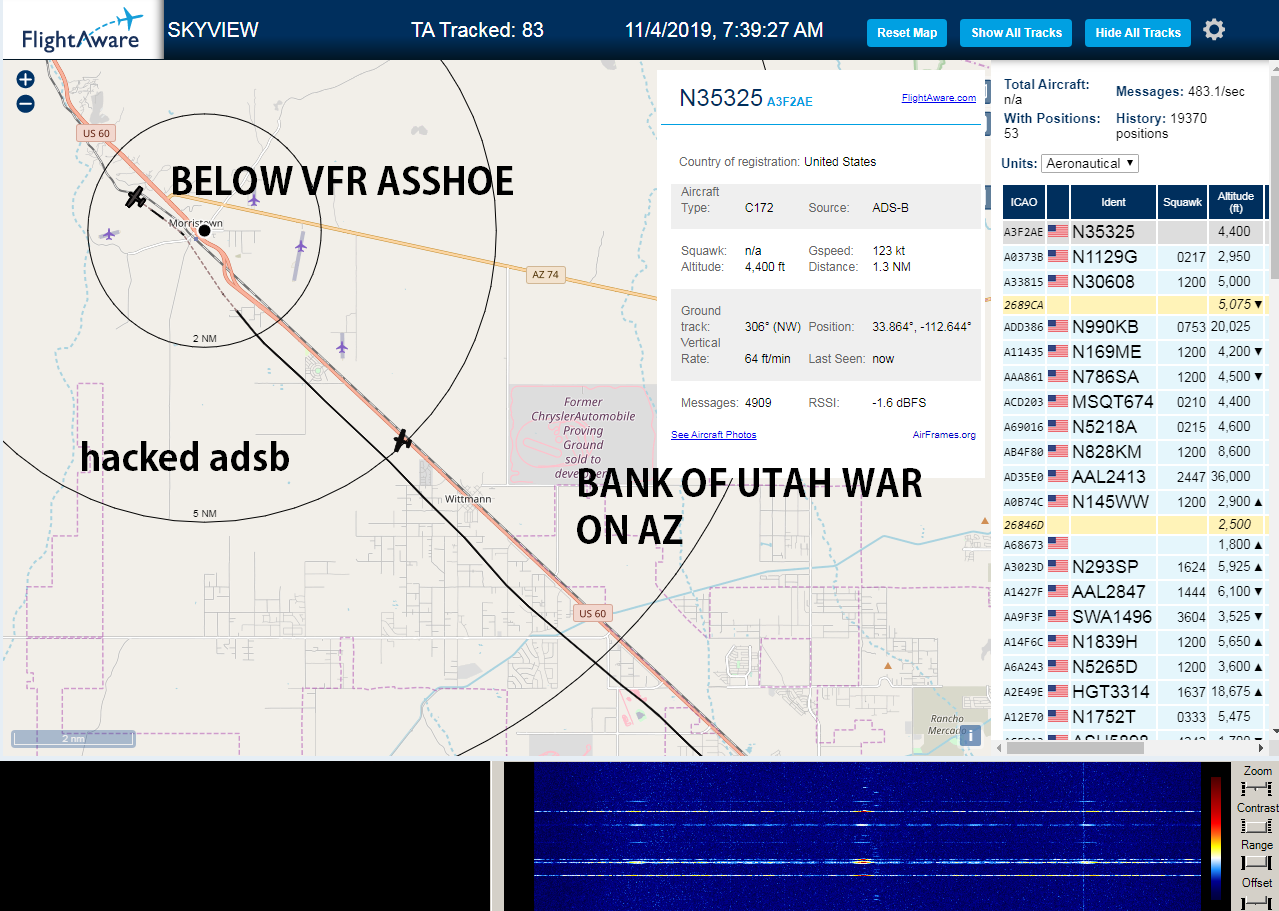Click the 18,675 altitude cell of HGT3314

coord(1236,692)
